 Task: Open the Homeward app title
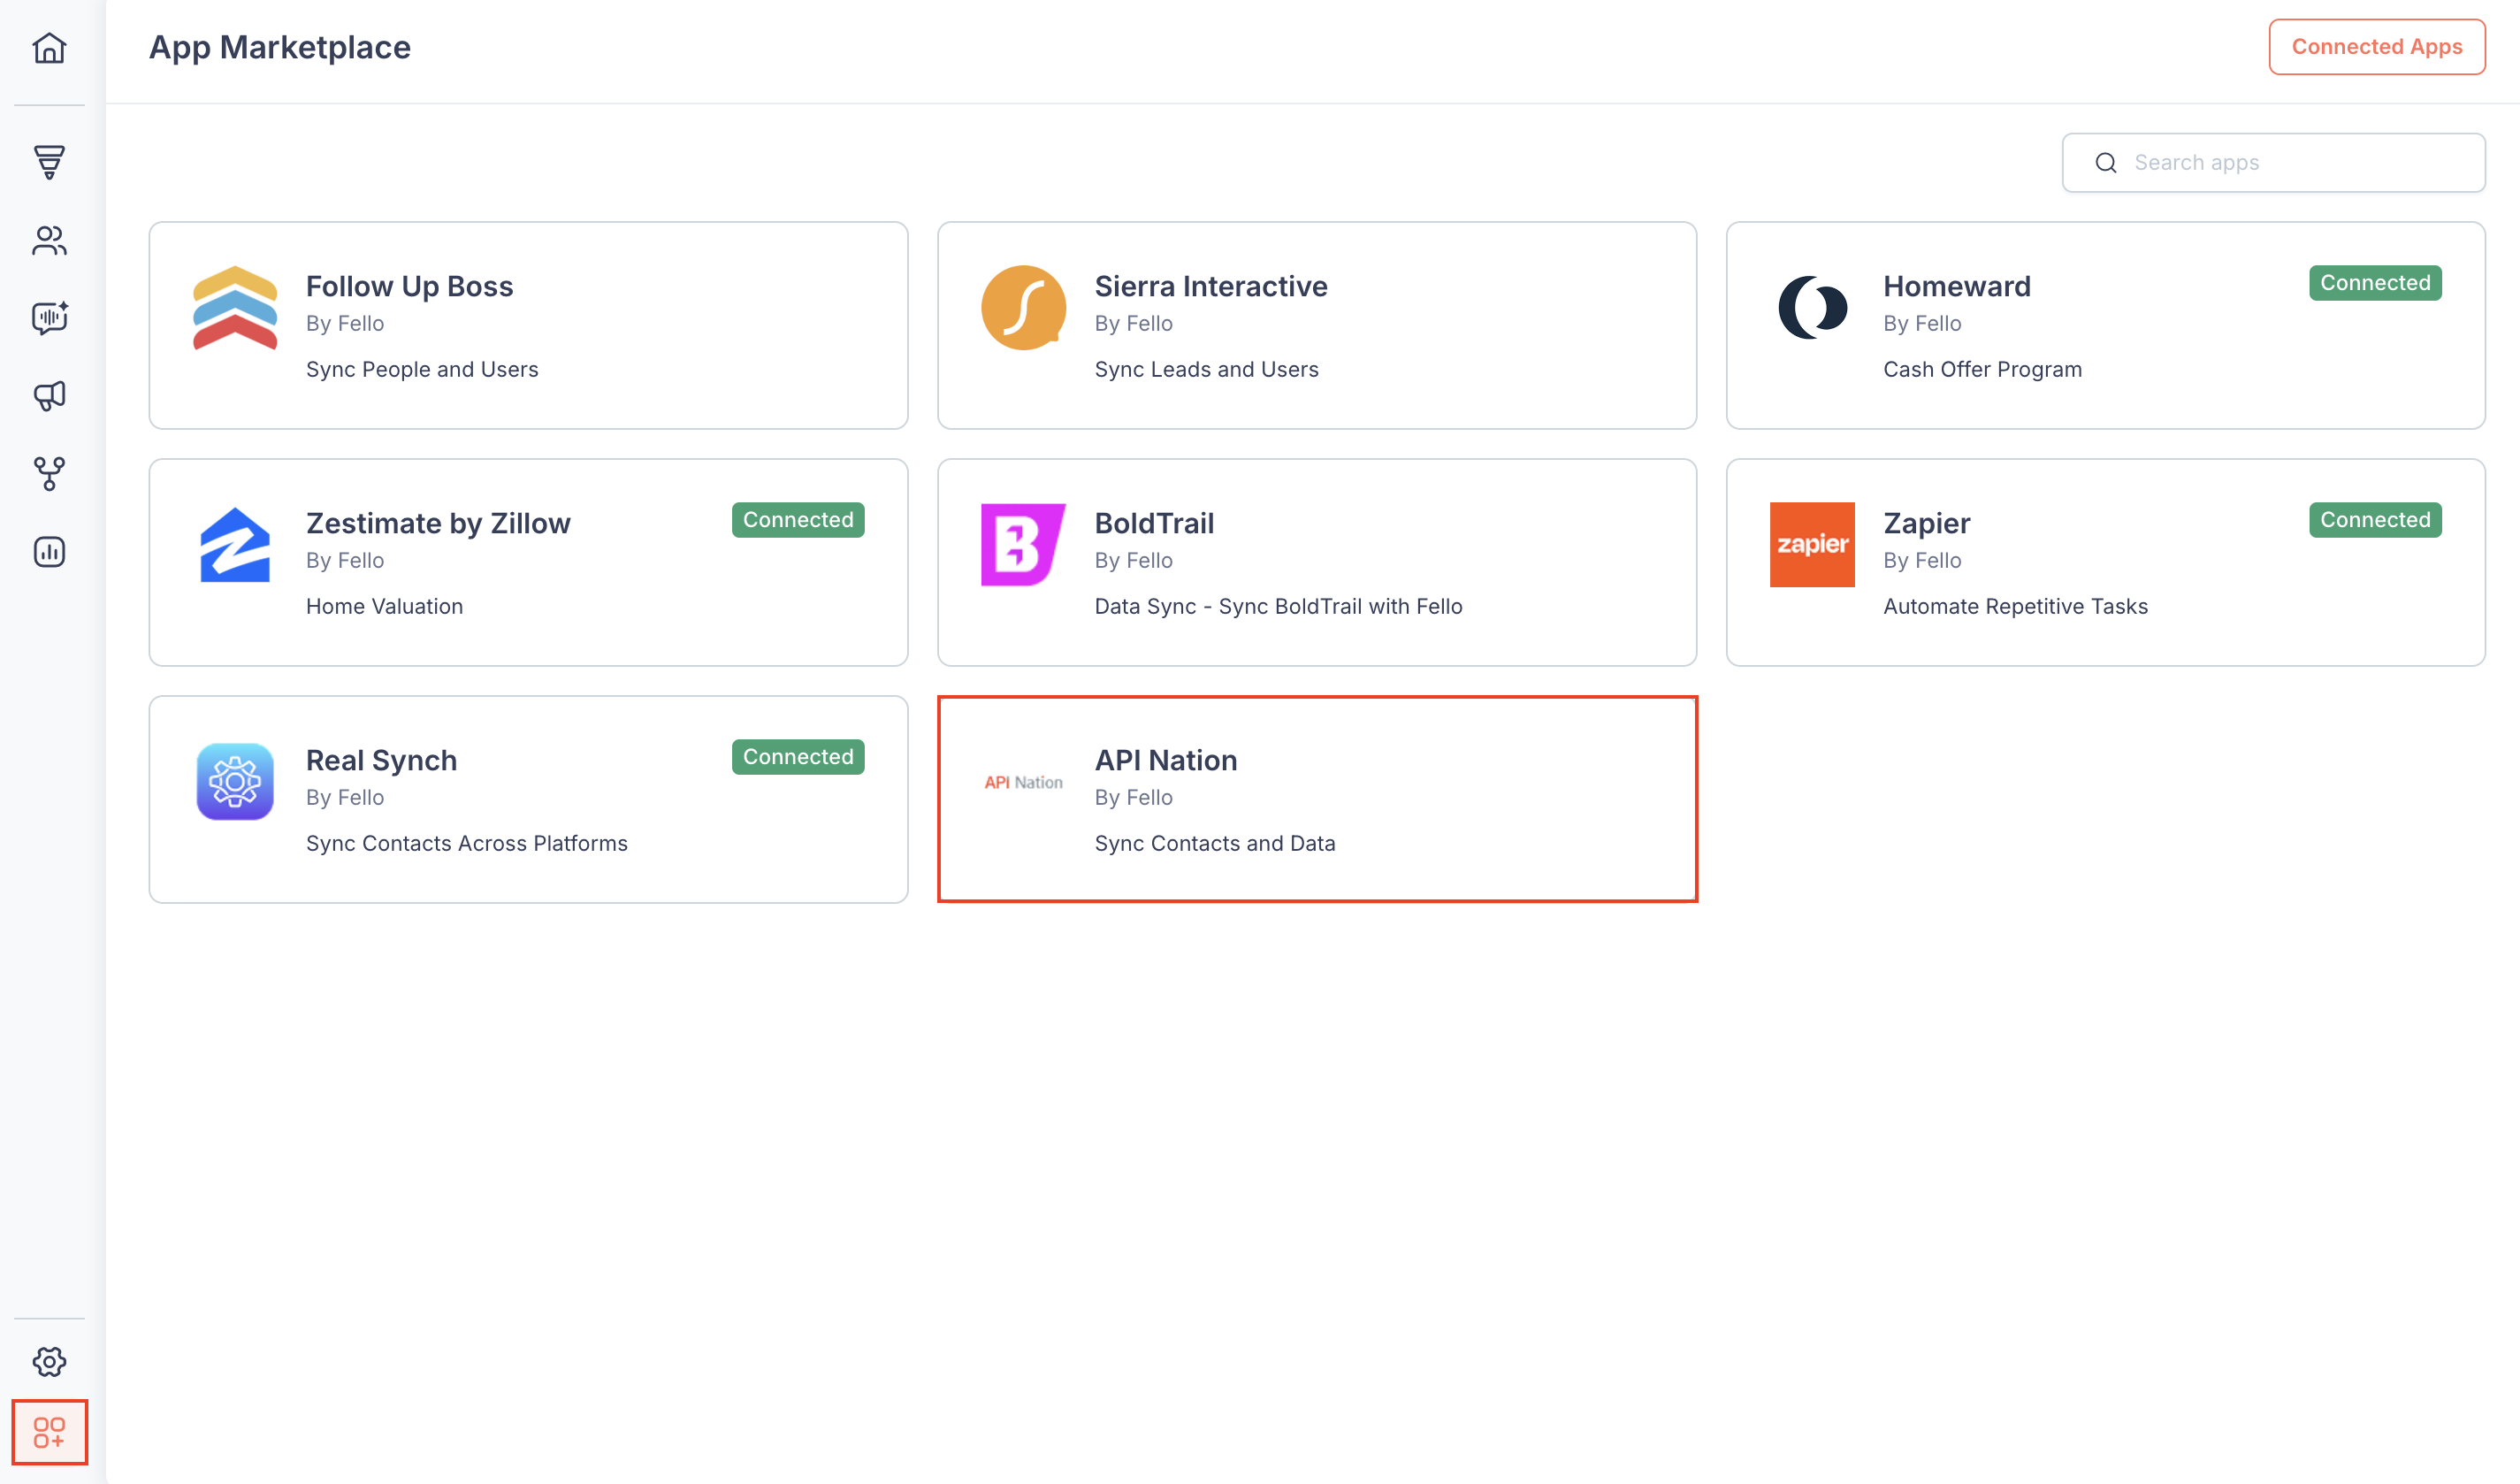pos(1956,286)
